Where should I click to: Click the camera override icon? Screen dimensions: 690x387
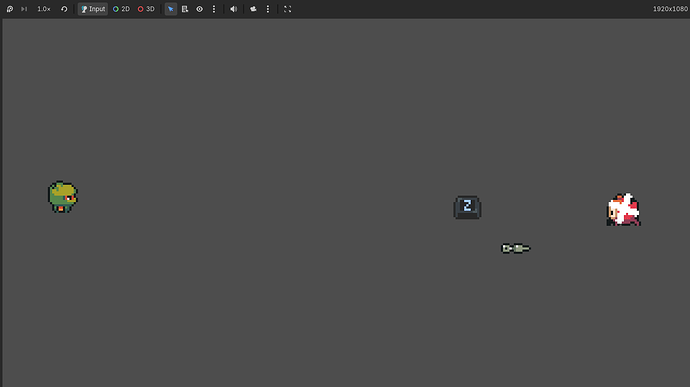[x=253, y=9]
